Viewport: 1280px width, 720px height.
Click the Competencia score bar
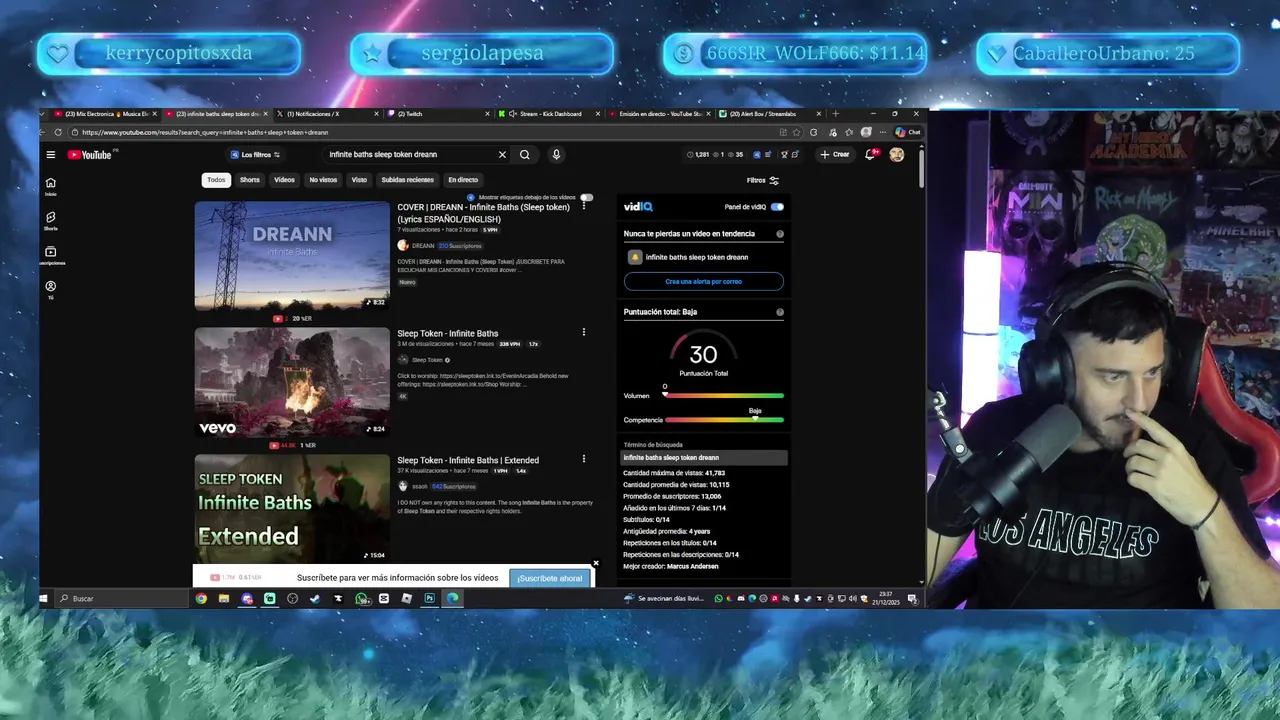[723, 420]
